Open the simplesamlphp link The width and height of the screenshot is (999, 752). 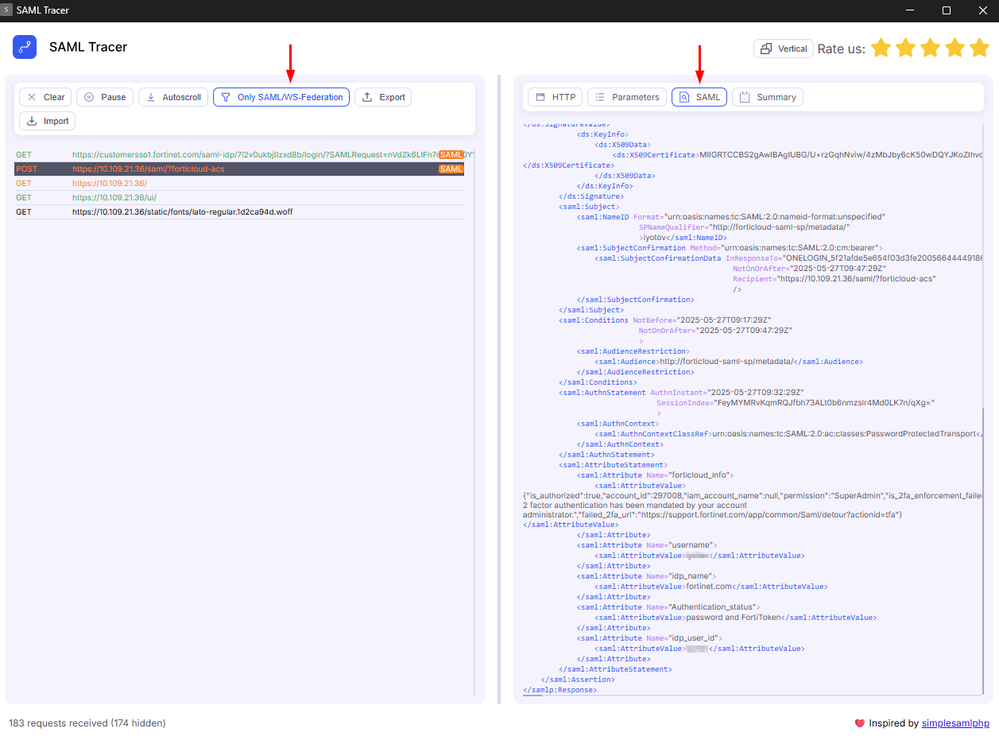(x=955, y=723)
